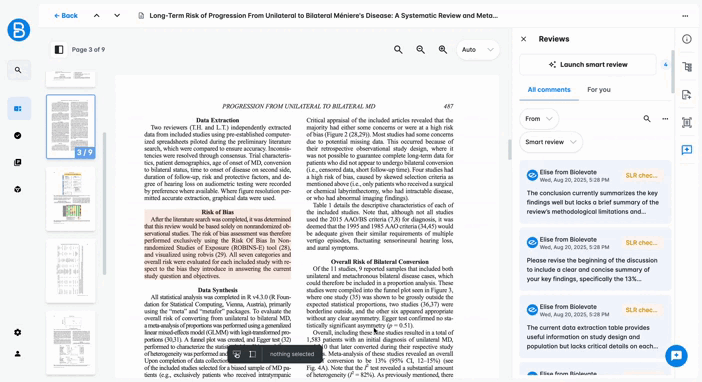Click the Data Extraction heading

coord(218,120)
